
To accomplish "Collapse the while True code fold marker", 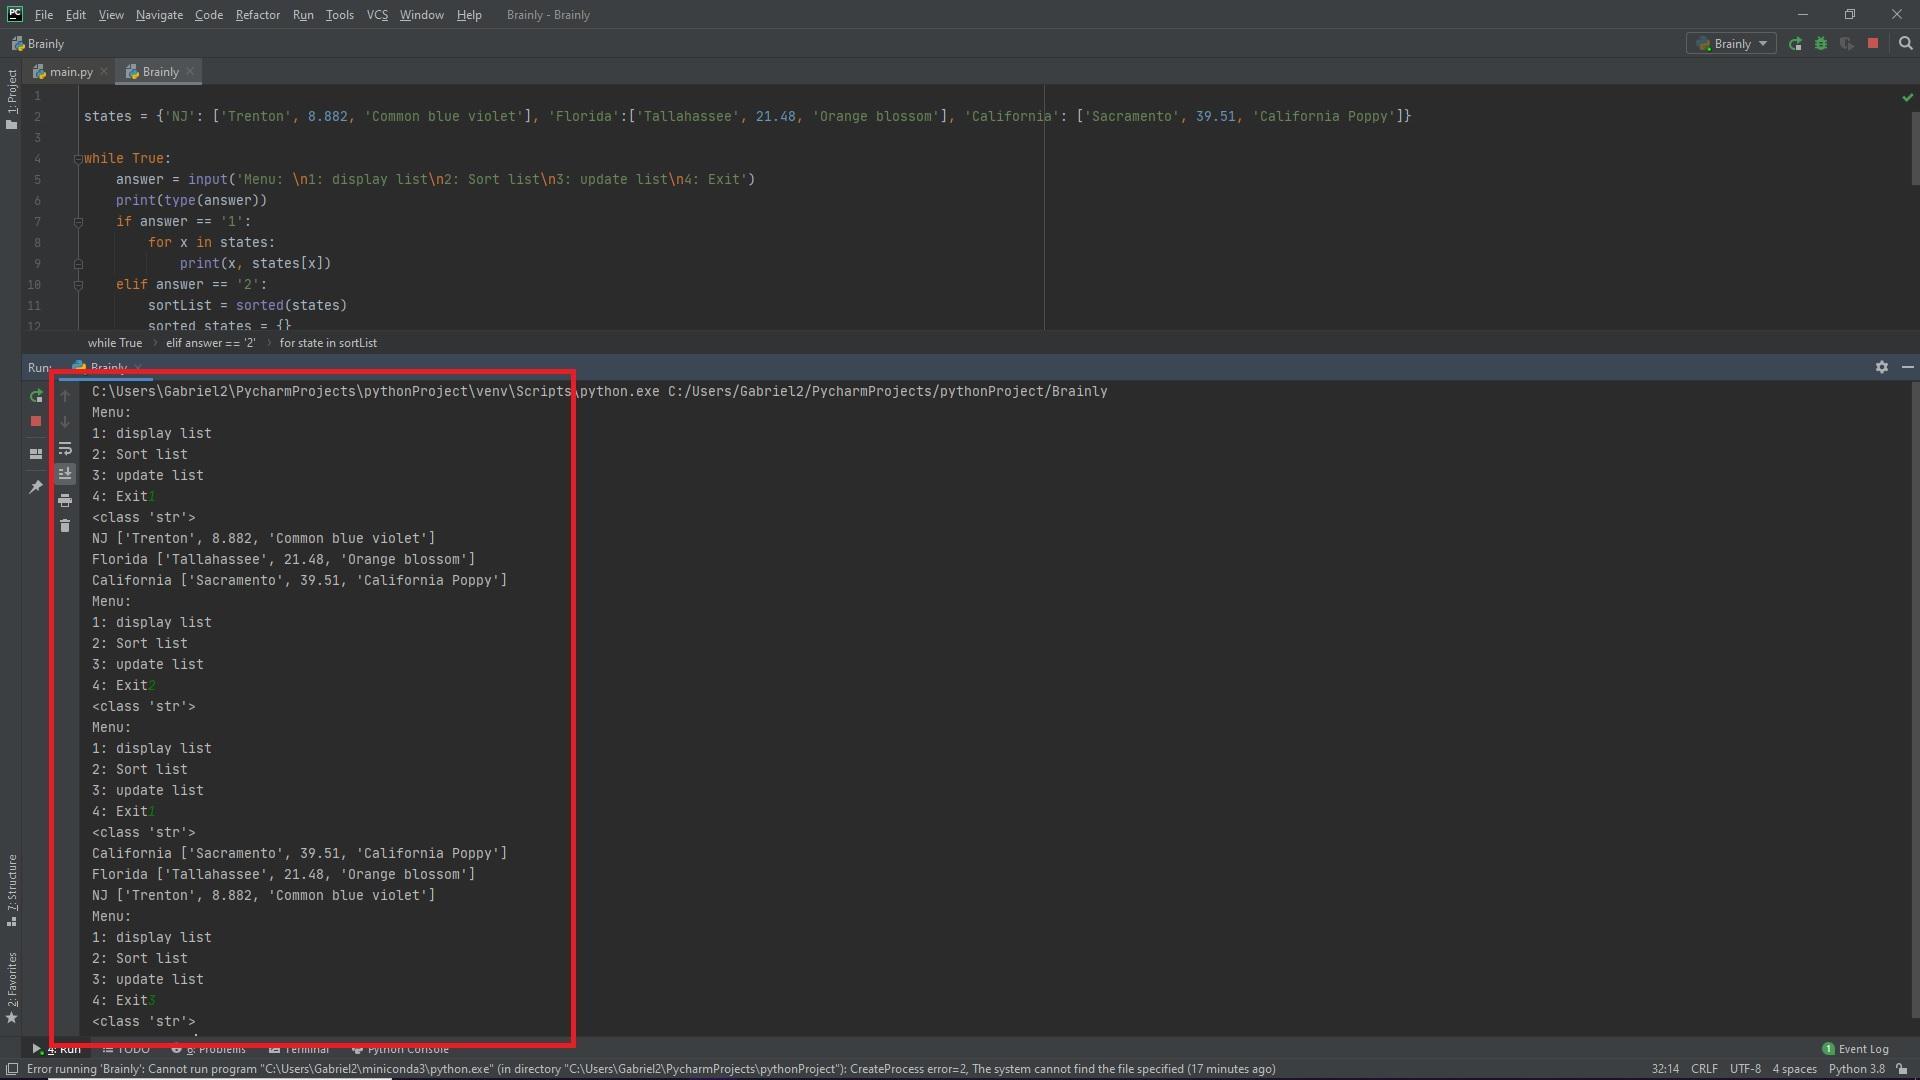I will click(x=78, y=159).
